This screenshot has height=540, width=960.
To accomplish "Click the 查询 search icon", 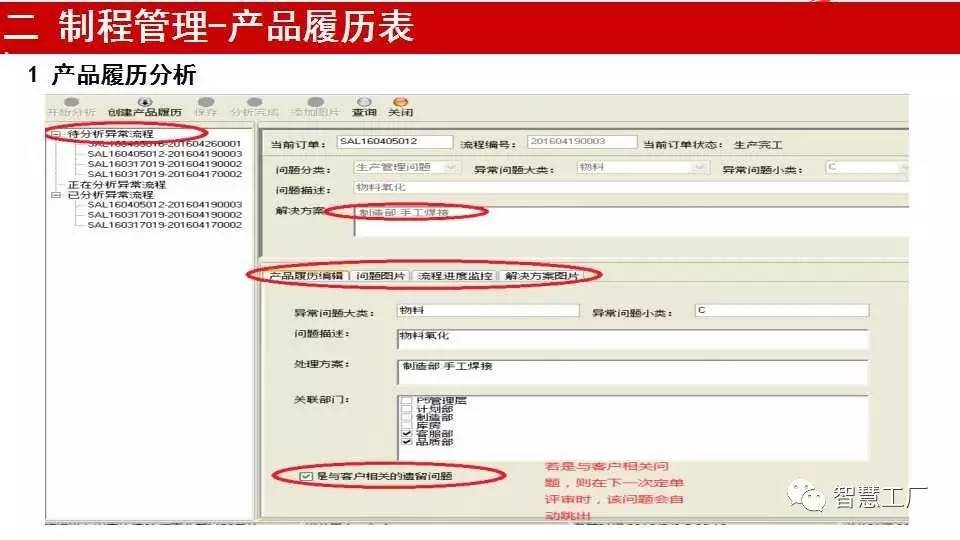I will (x=364, y=102).
